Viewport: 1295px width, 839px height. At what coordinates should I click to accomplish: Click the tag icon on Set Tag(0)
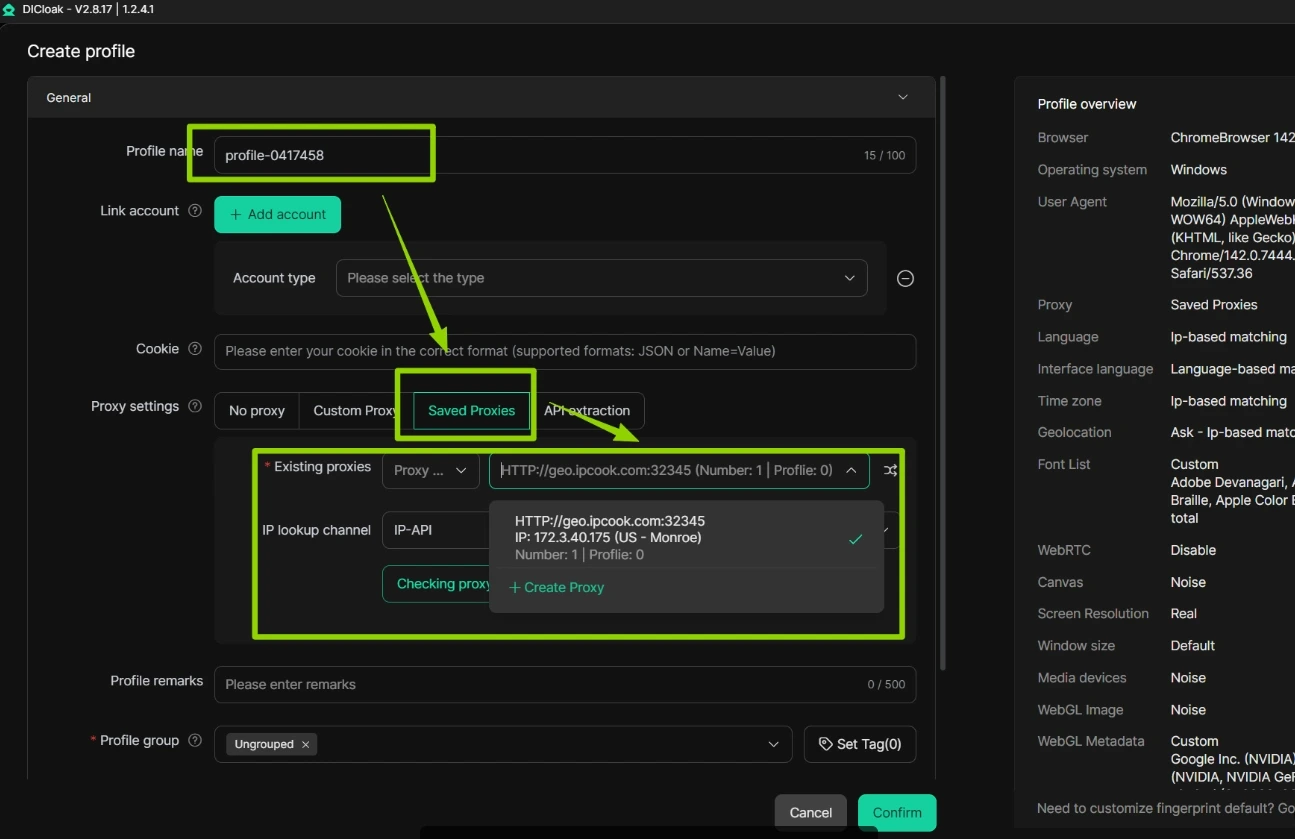coord(824,744)
